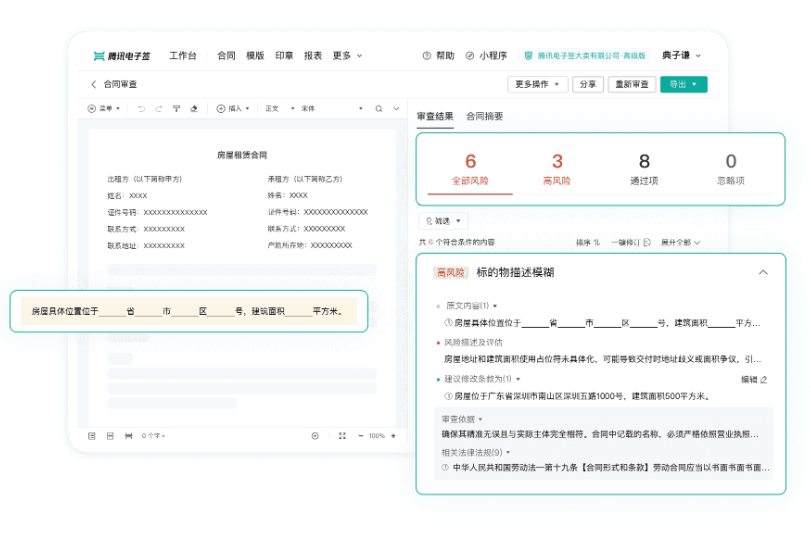811x541 pixels.
Task: Click the original clause text in the risk card
Action: pos(603,323)
